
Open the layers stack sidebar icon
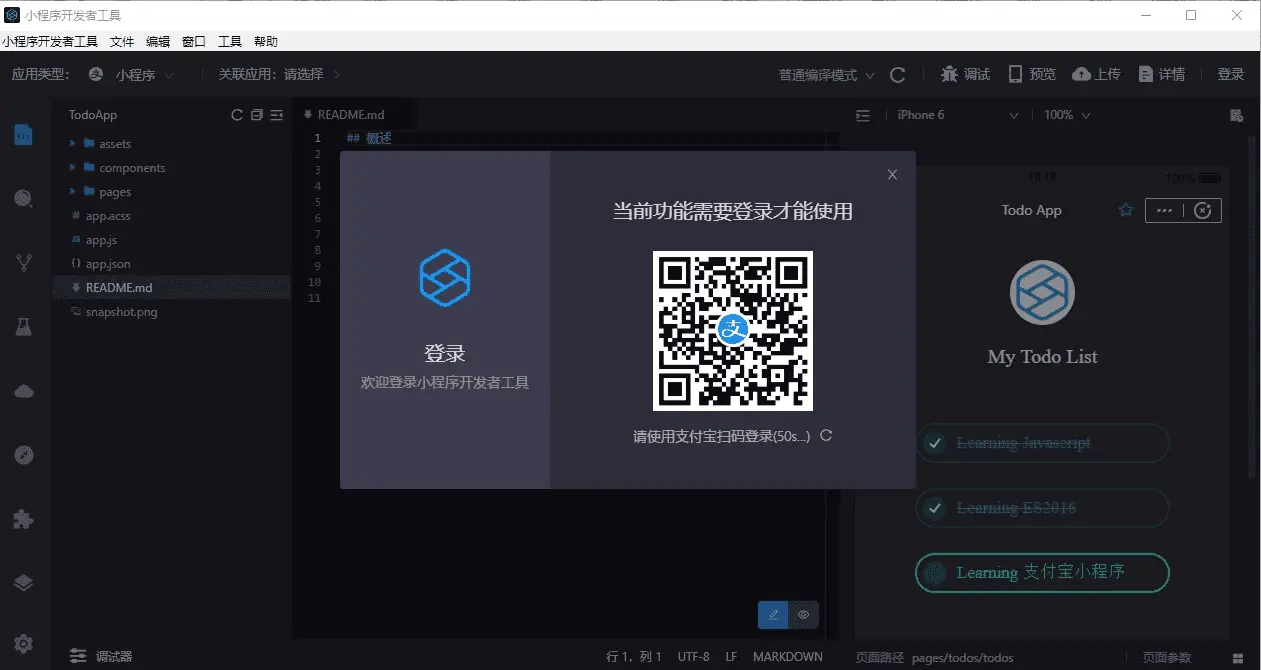24,583
